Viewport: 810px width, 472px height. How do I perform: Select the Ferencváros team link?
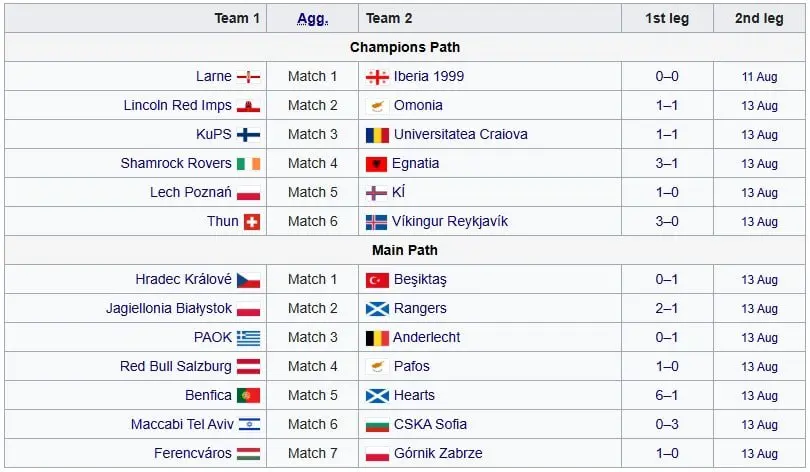click(193, 453)
